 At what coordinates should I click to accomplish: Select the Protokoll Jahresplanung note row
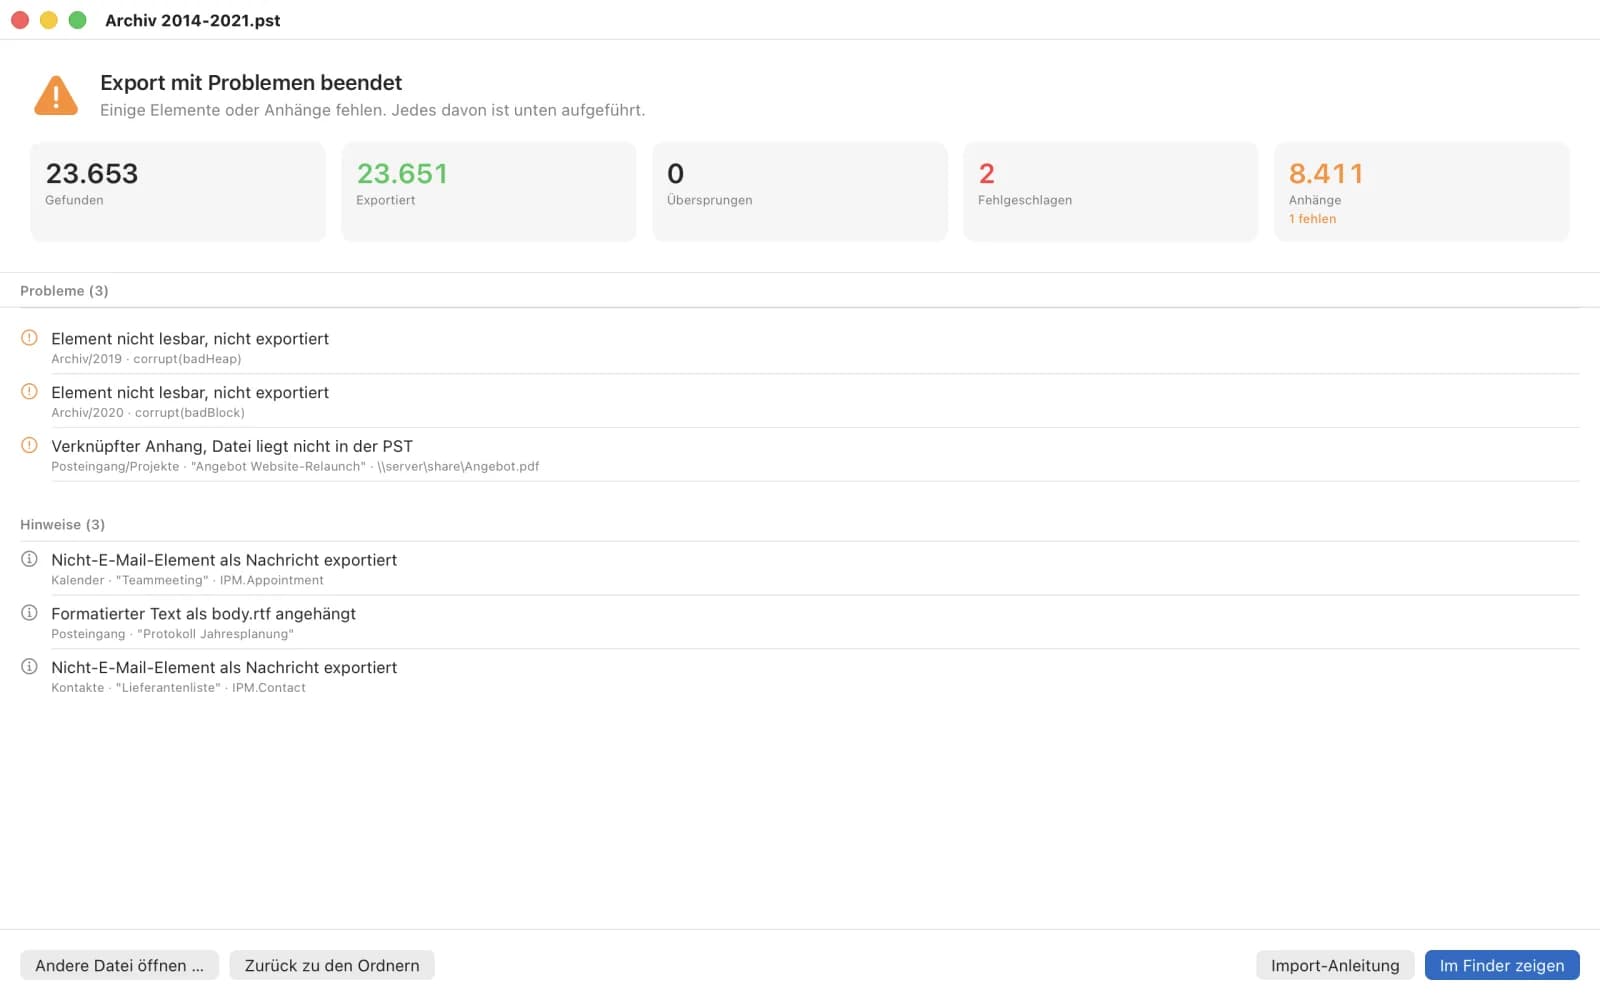coord(800,622)
